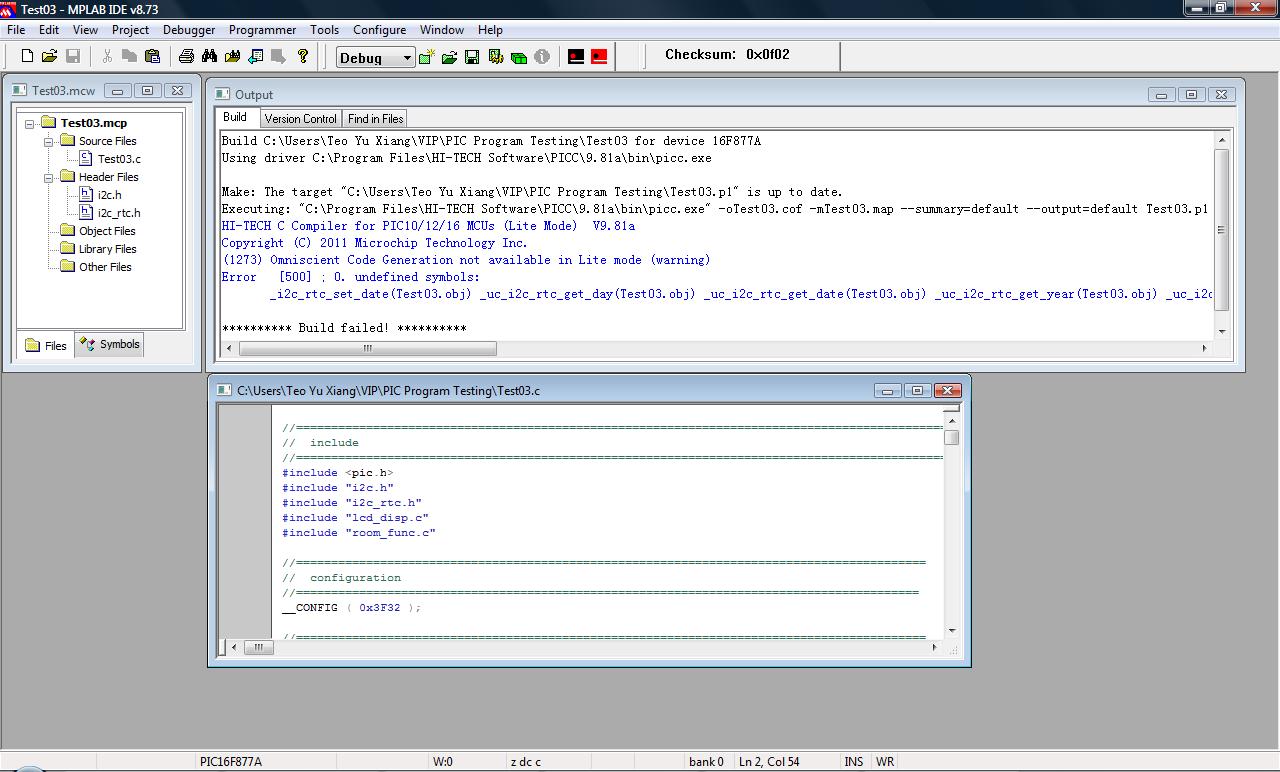This screenshot has height=772, width=1280.
Task: Switch to the Symbols tab in project panel
Action: (110, 344)
